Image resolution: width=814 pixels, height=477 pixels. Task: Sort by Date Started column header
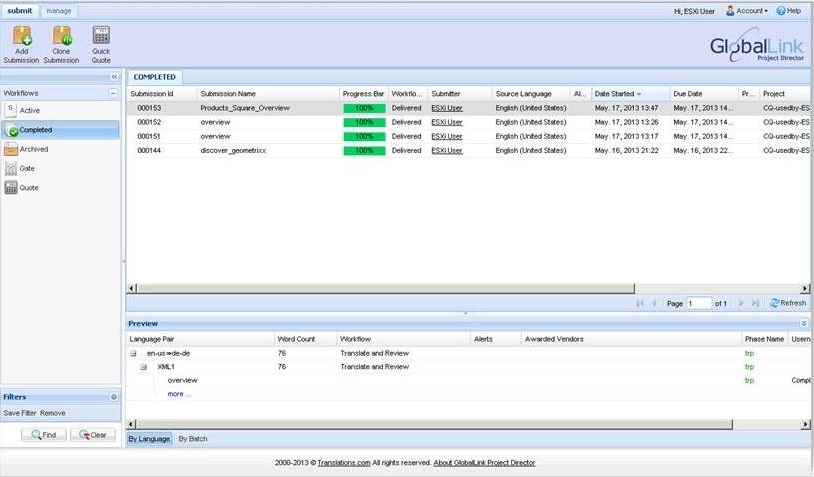pyautogui.click(x=630, y=94)
